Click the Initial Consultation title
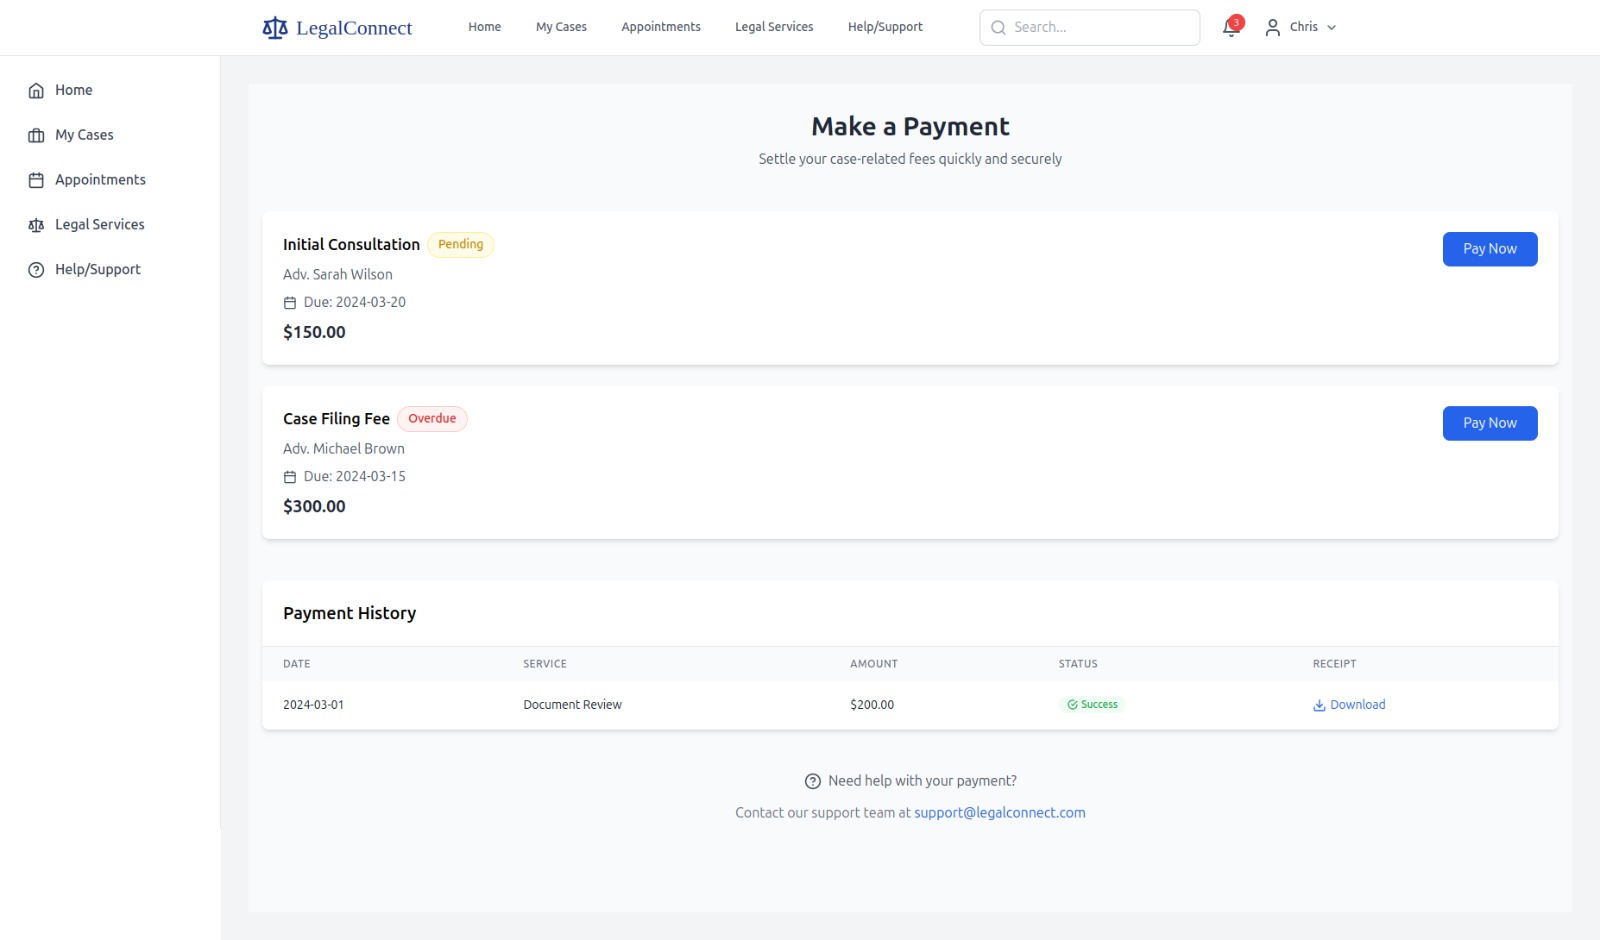The image size is (1600, 940). (351, 245)
